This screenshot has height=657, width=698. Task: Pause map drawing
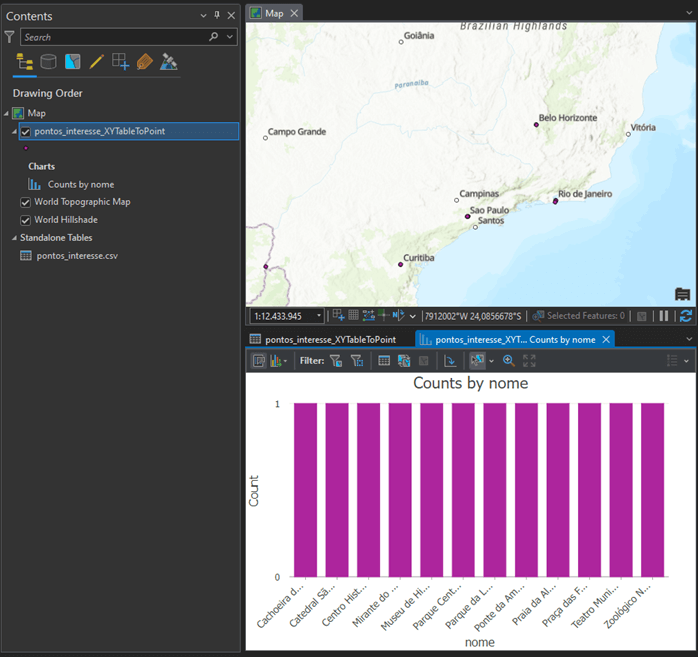[x=664, y=316]
